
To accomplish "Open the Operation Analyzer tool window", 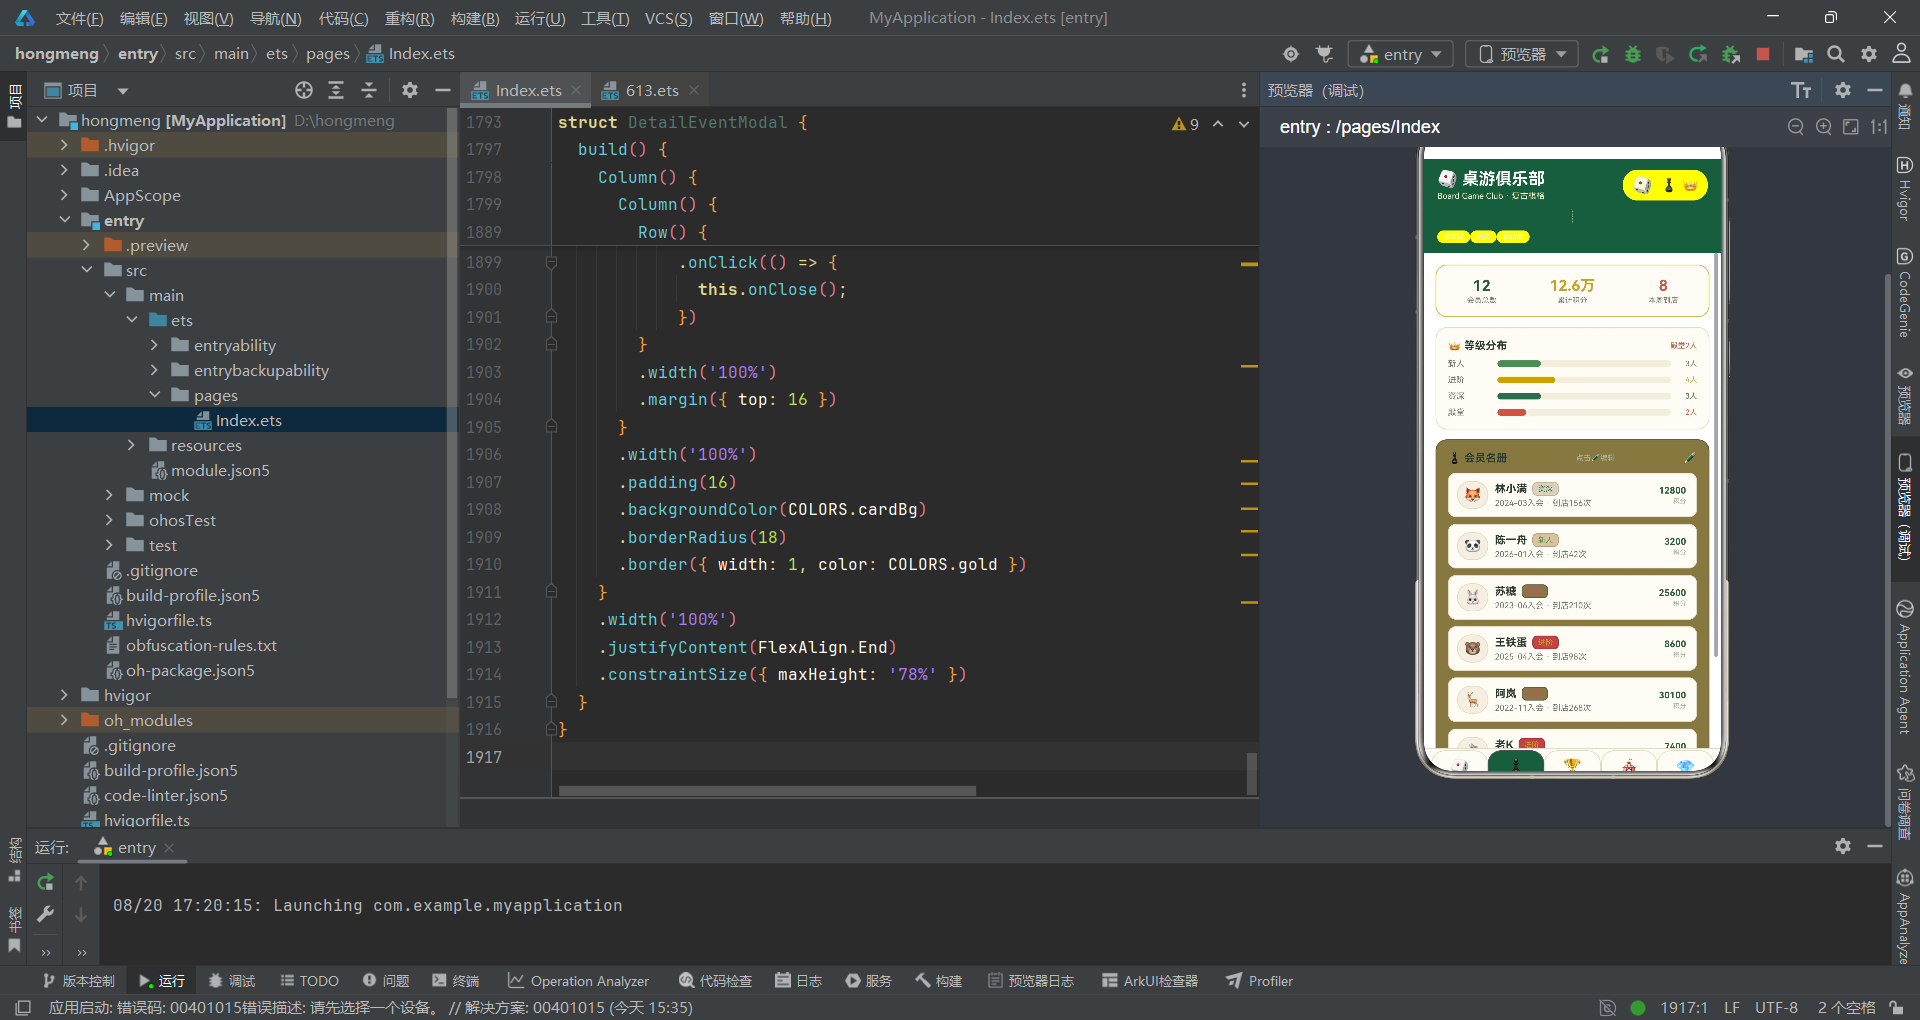I will click(578, 981).
